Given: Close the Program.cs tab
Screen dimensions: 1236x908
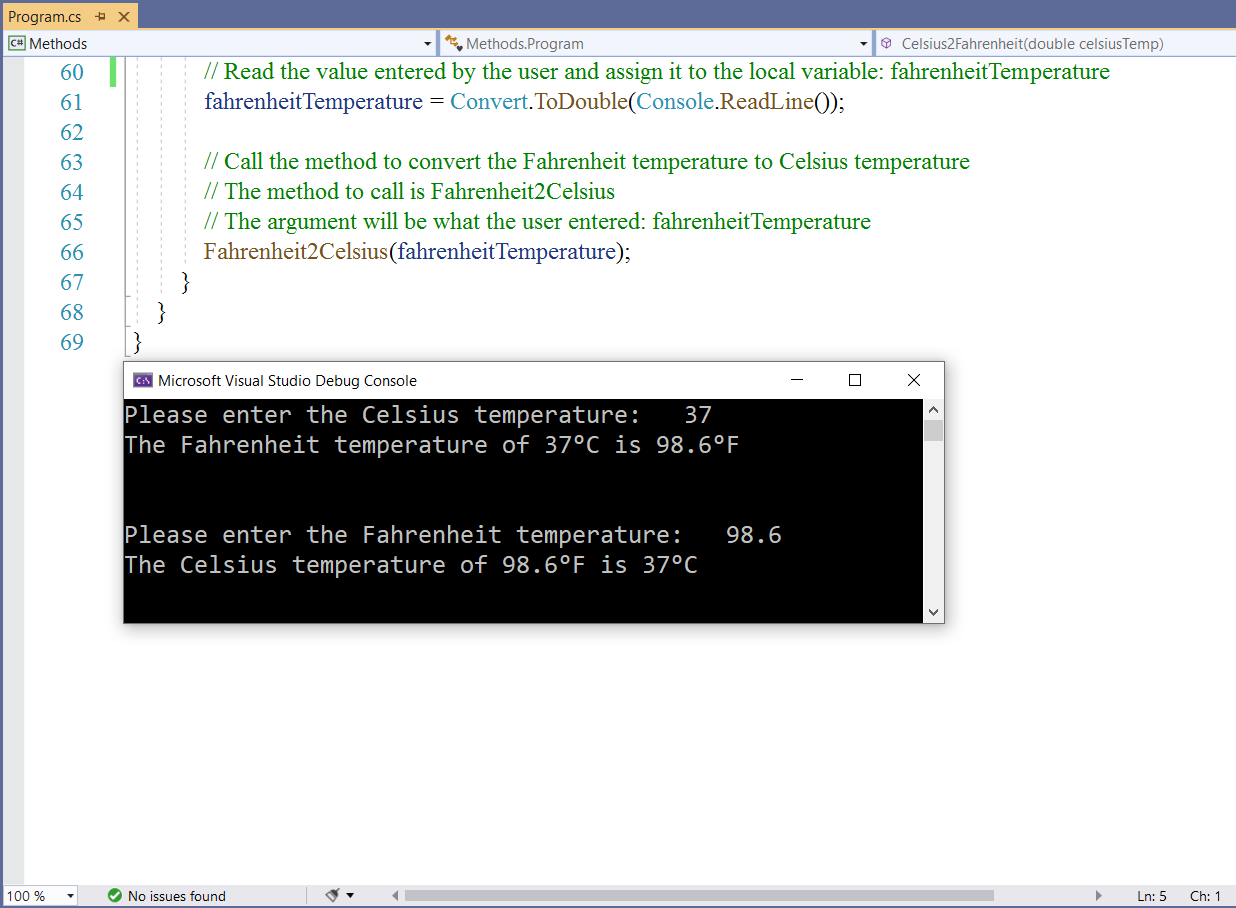Looking at the screenshot, I should tap(124, 17).
